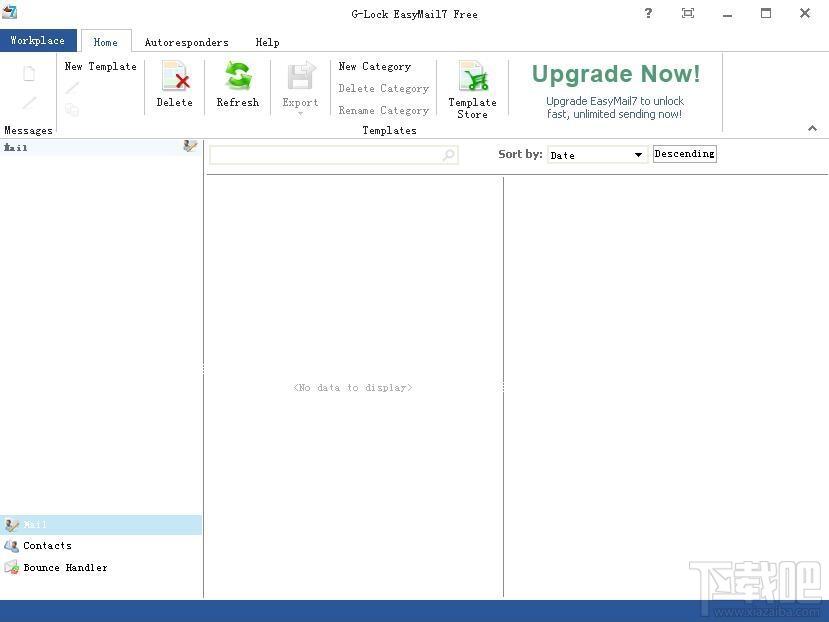Refresh the templates list

[237, 78]
